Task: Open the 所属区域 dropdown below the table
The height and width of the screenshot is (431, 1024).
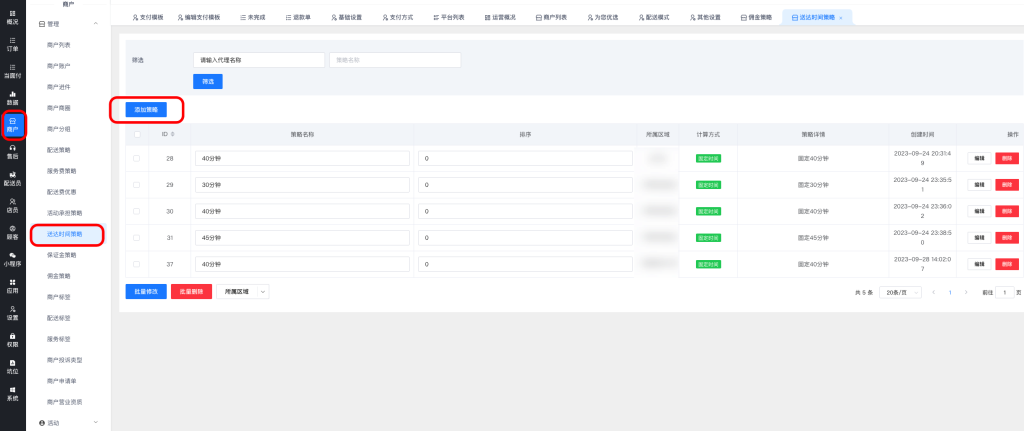Action: point(243,291)
